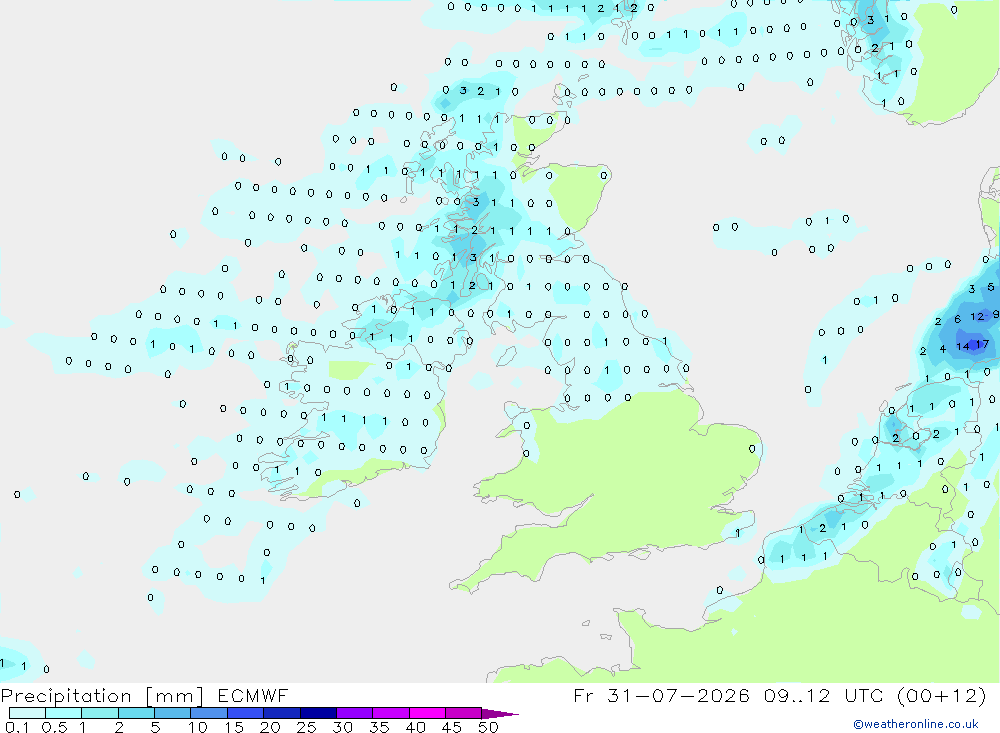Image resolution: width=1000 pixels, height=733 pixels.
Task: Click the "45" legend label
Action: click(x=452, y=727)
